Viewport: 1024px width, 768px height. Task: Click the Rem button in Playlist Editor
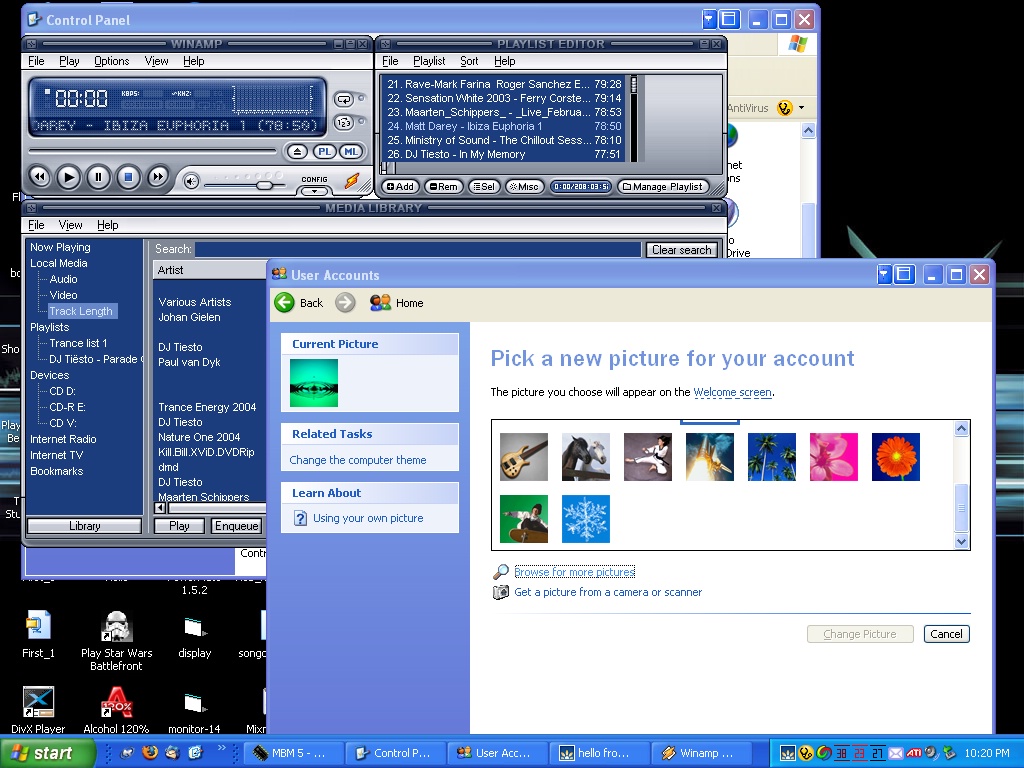pos(443,187)
